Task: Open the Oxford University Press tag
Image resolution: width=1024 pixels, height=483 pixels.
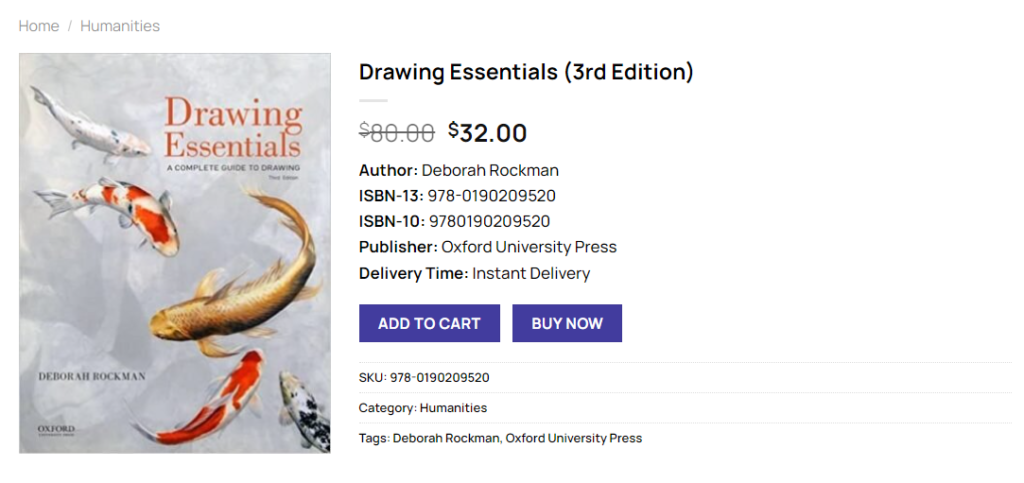Action: (574, 438)
